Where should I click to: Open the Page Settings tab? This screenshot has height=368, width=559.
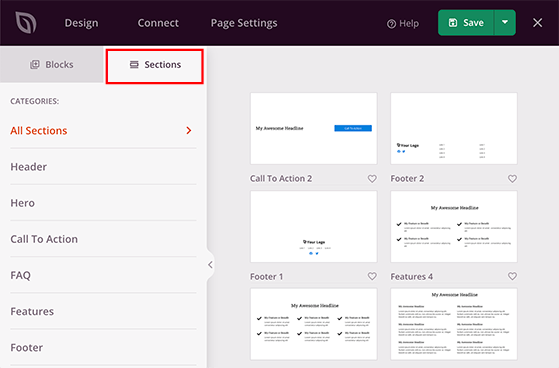(x=244, y=23)
